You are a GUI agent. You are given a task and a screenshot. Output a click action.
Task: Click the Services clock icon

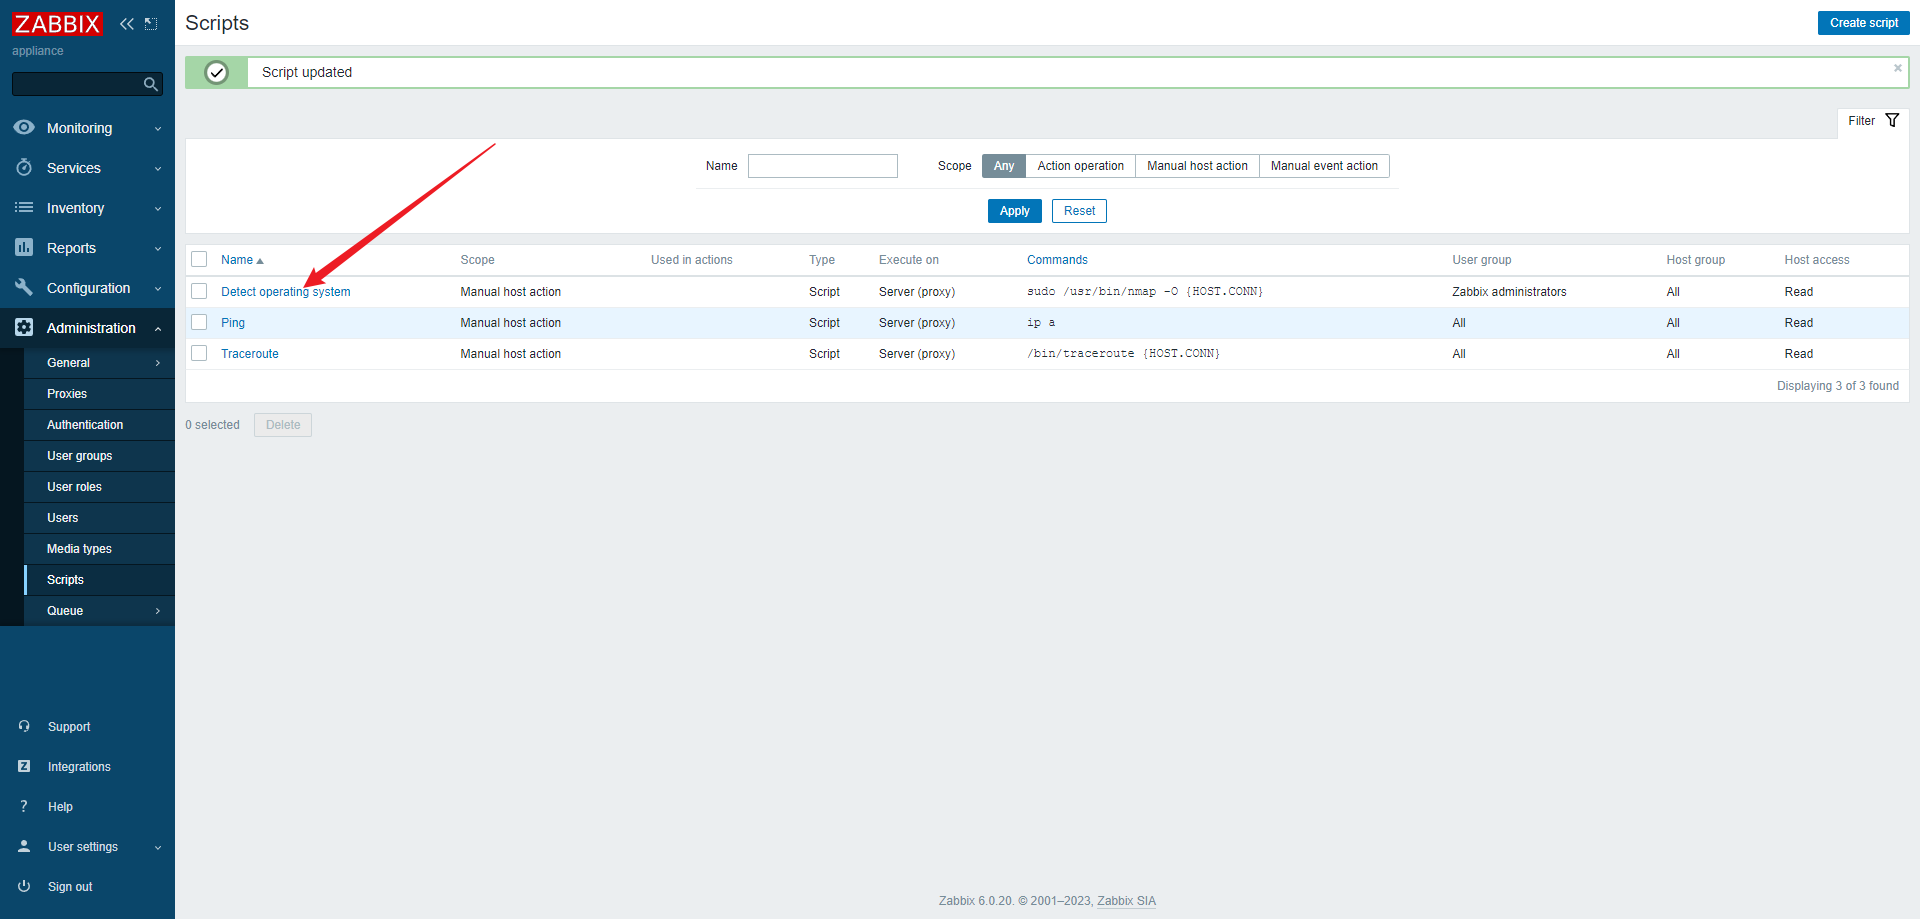coord(24,167)
